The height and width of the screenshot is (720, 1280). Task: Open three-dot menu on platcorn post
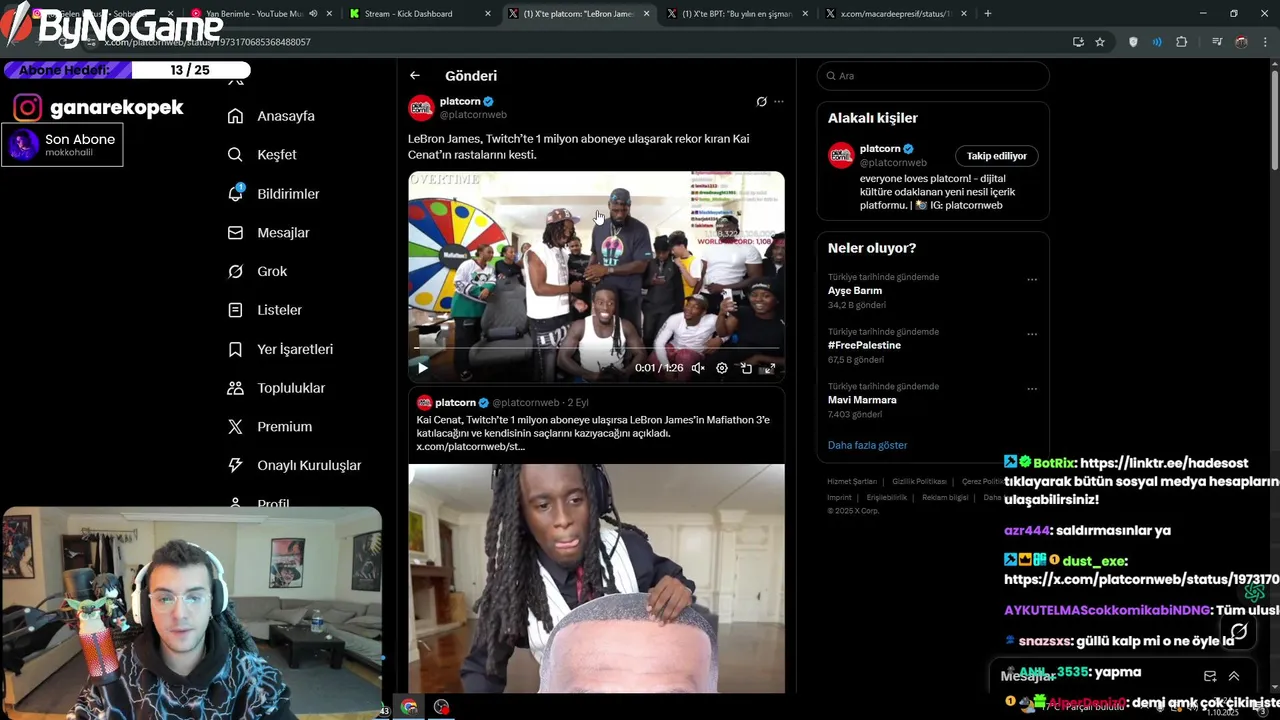coord(779,102)
